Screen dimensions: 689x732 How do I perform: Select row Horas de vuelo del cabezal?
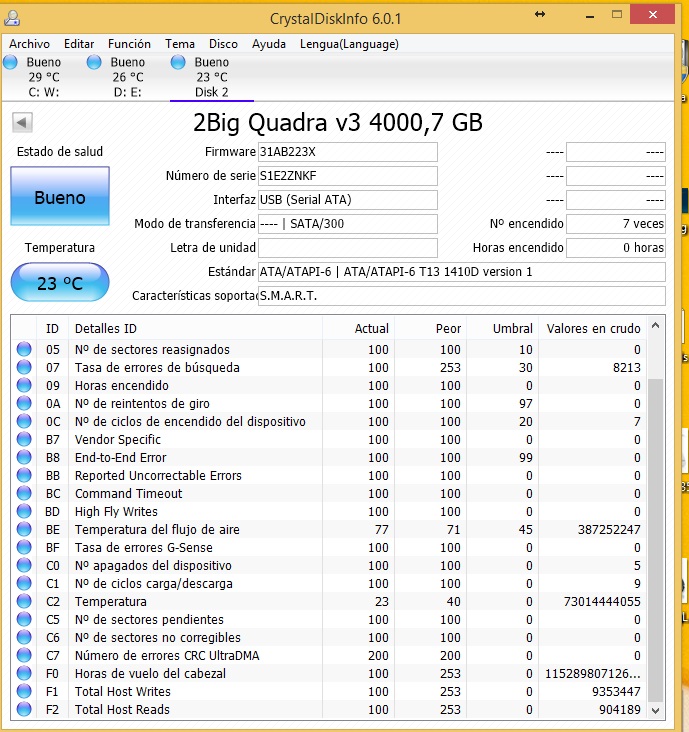coord(329,673)
